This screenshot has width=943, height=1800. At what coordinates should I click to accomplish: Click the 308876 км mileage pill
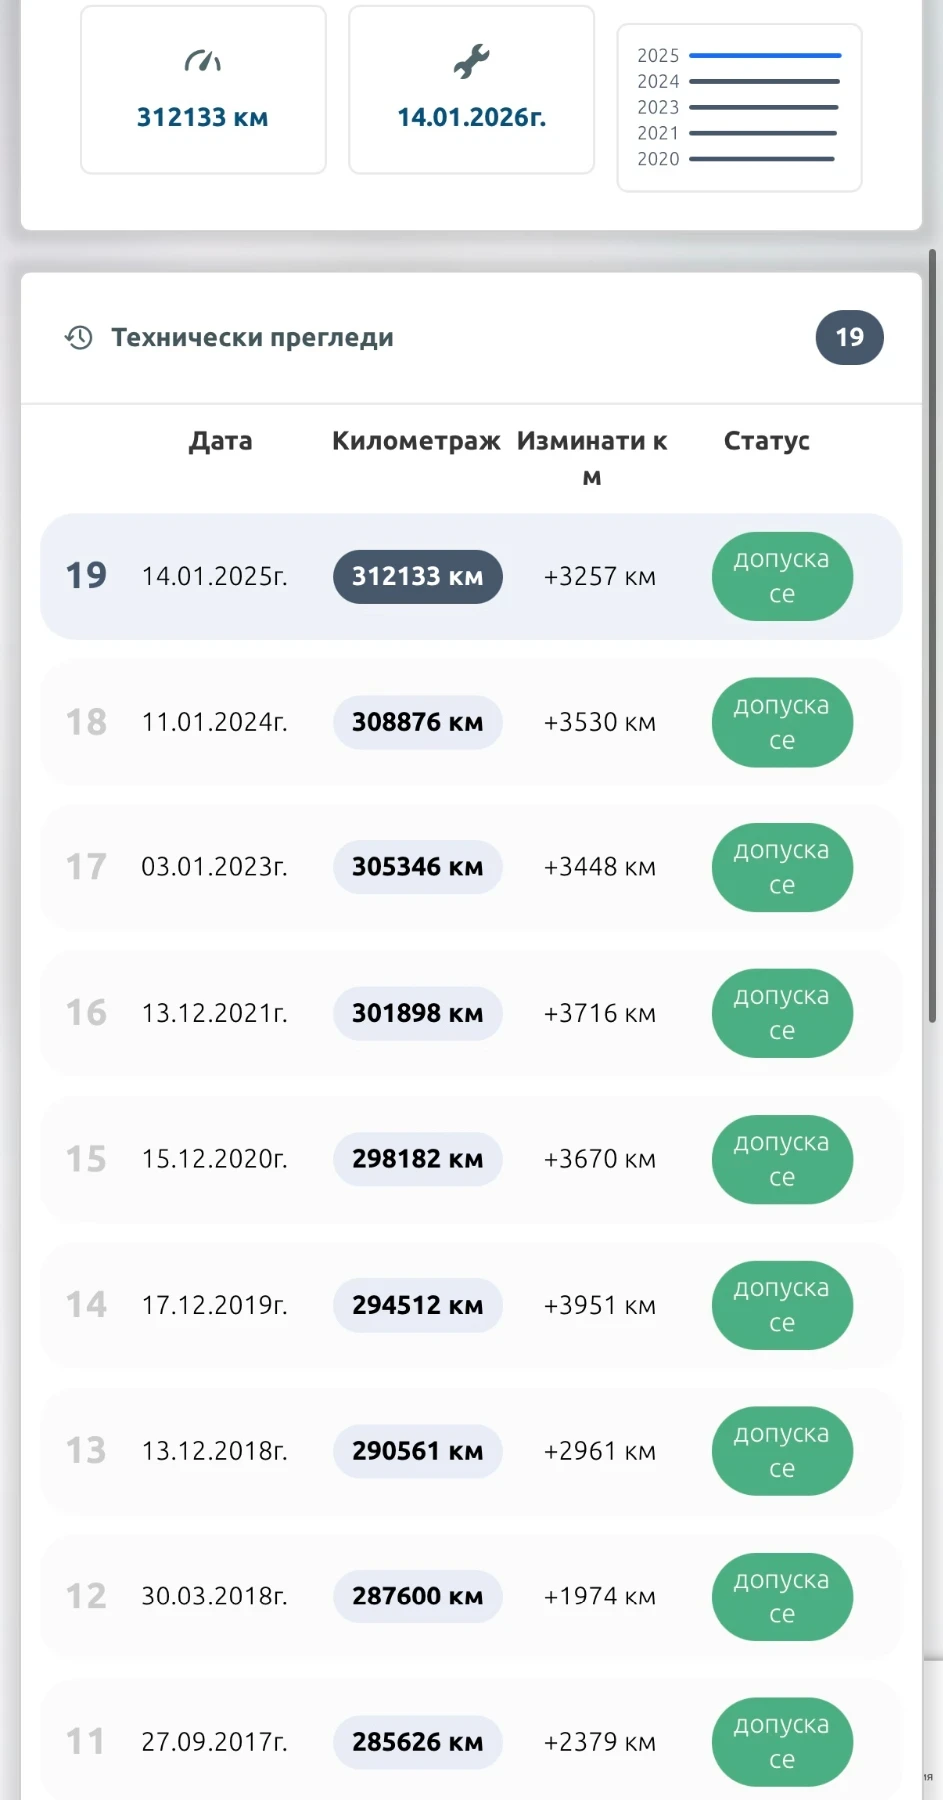click(x=417, y=722)
